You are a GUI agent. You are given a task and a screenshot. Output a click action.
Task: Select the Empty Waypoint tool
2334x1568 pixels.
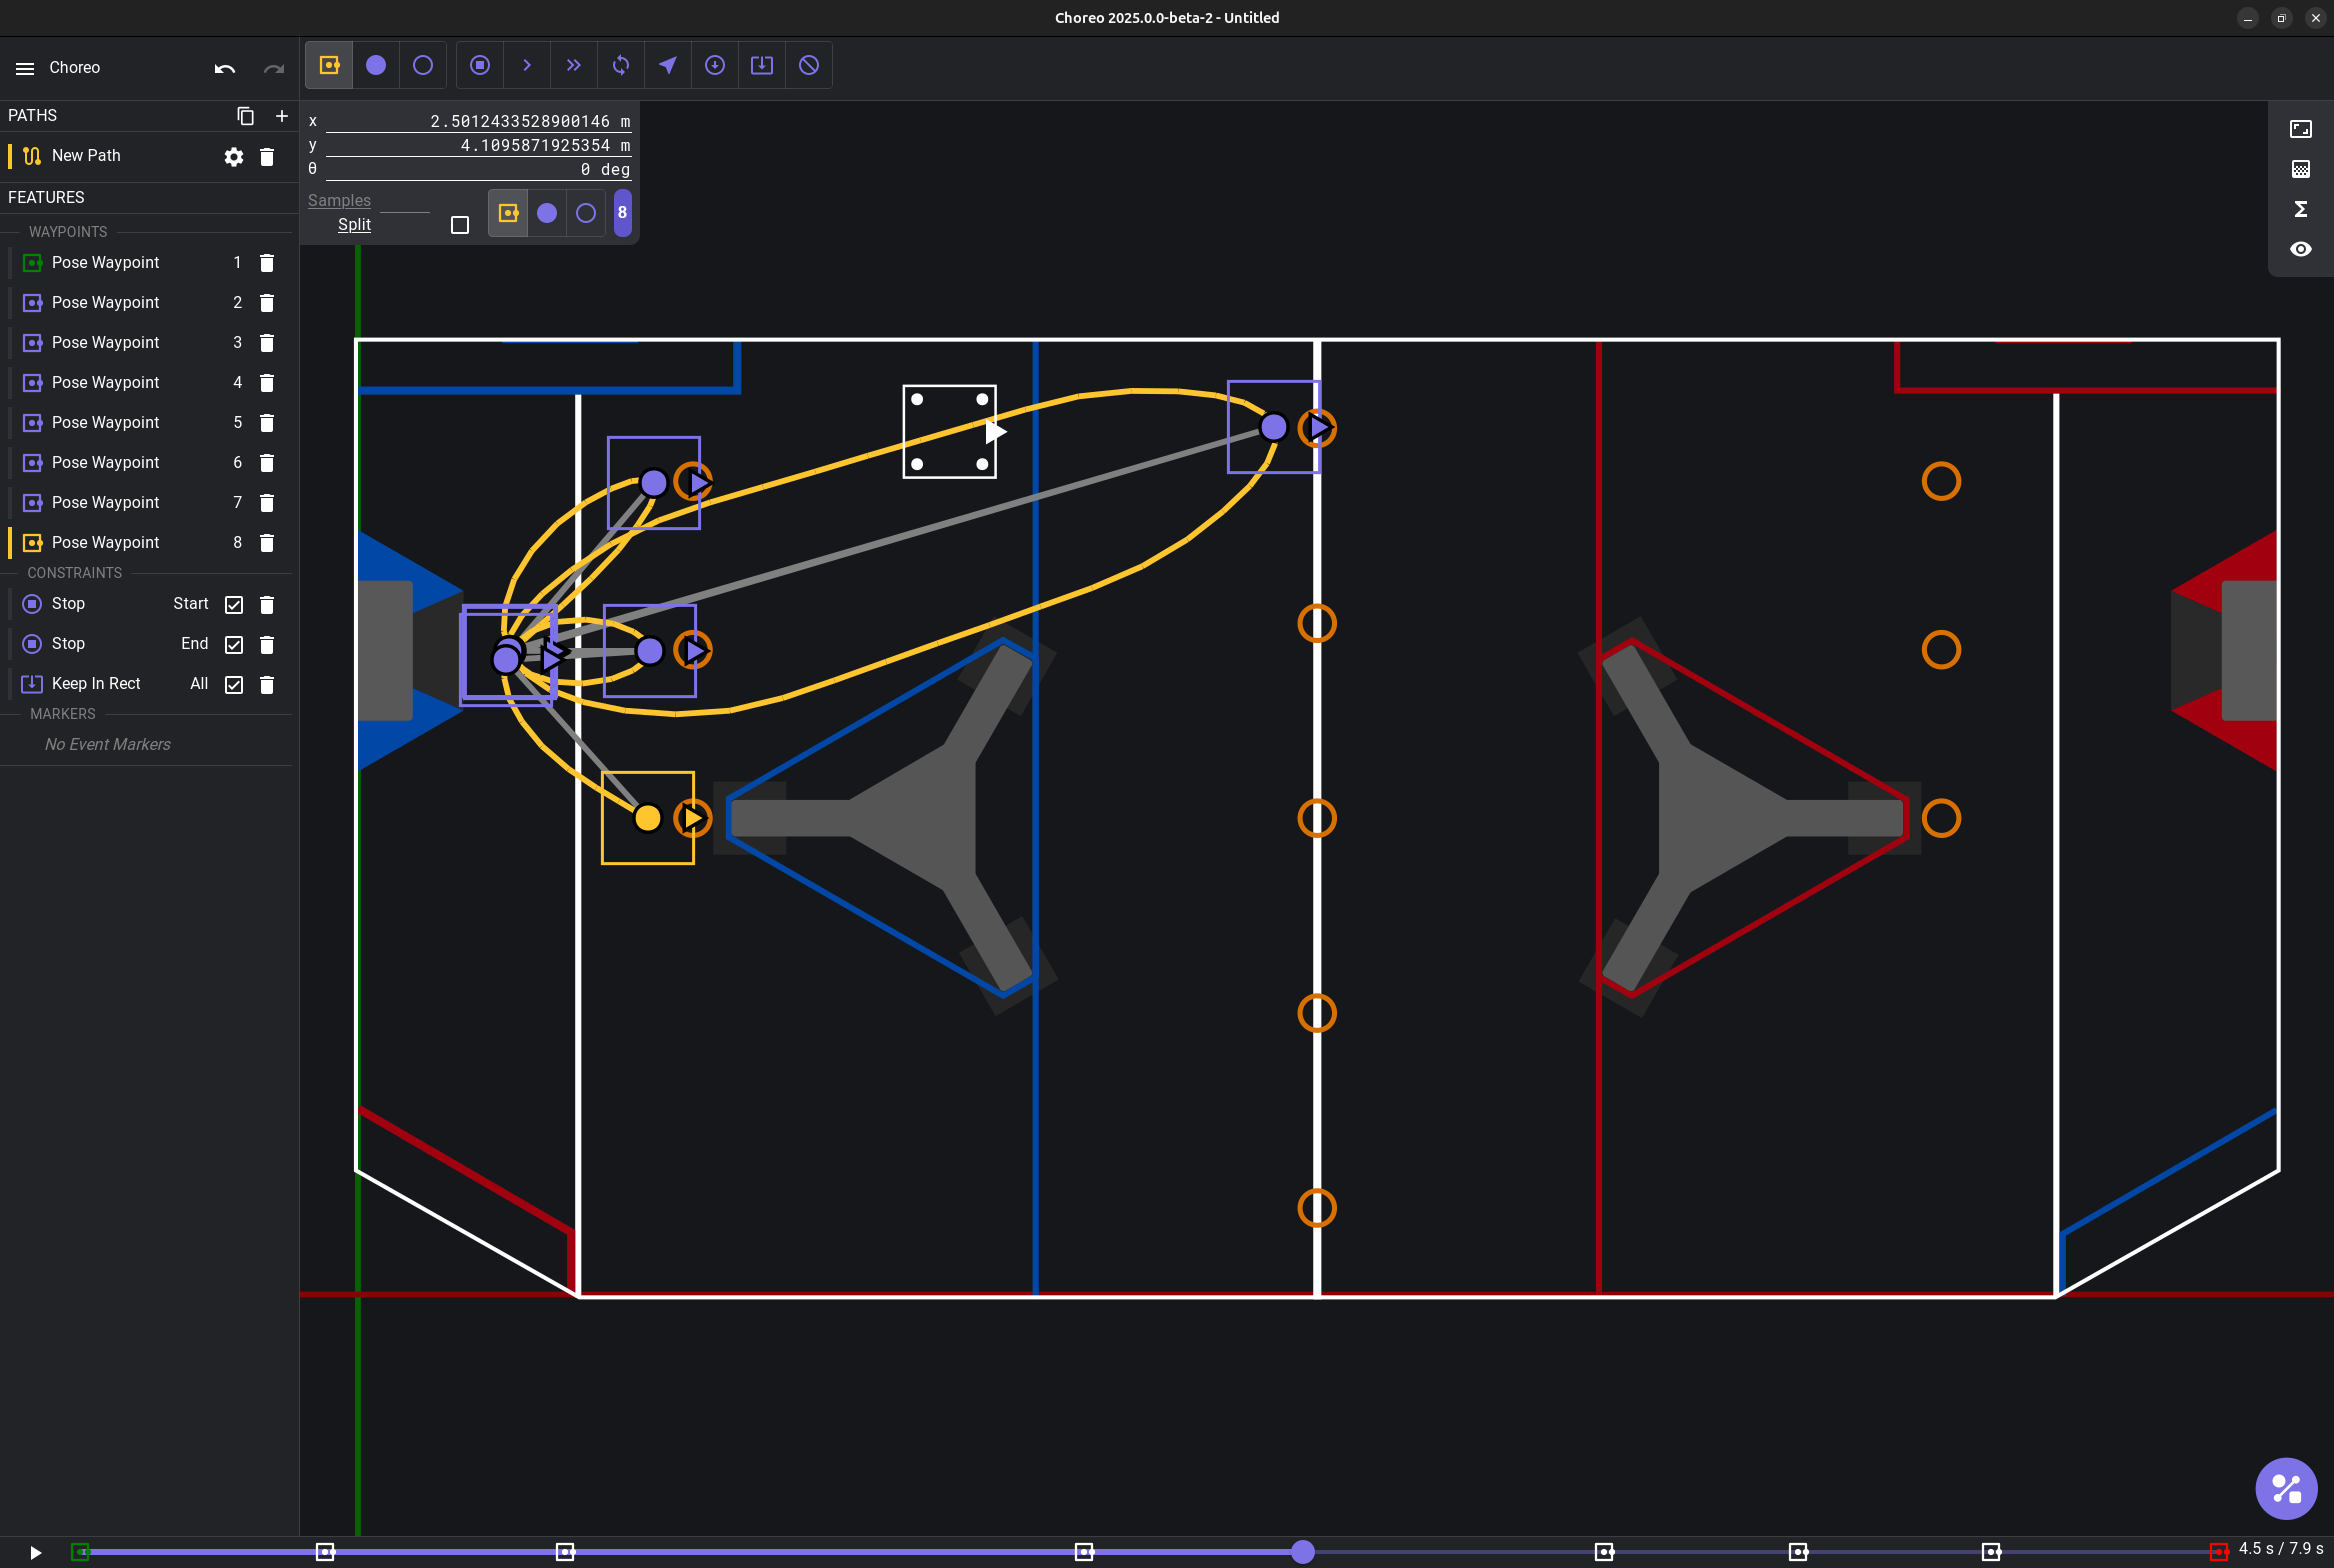point(422,65)
